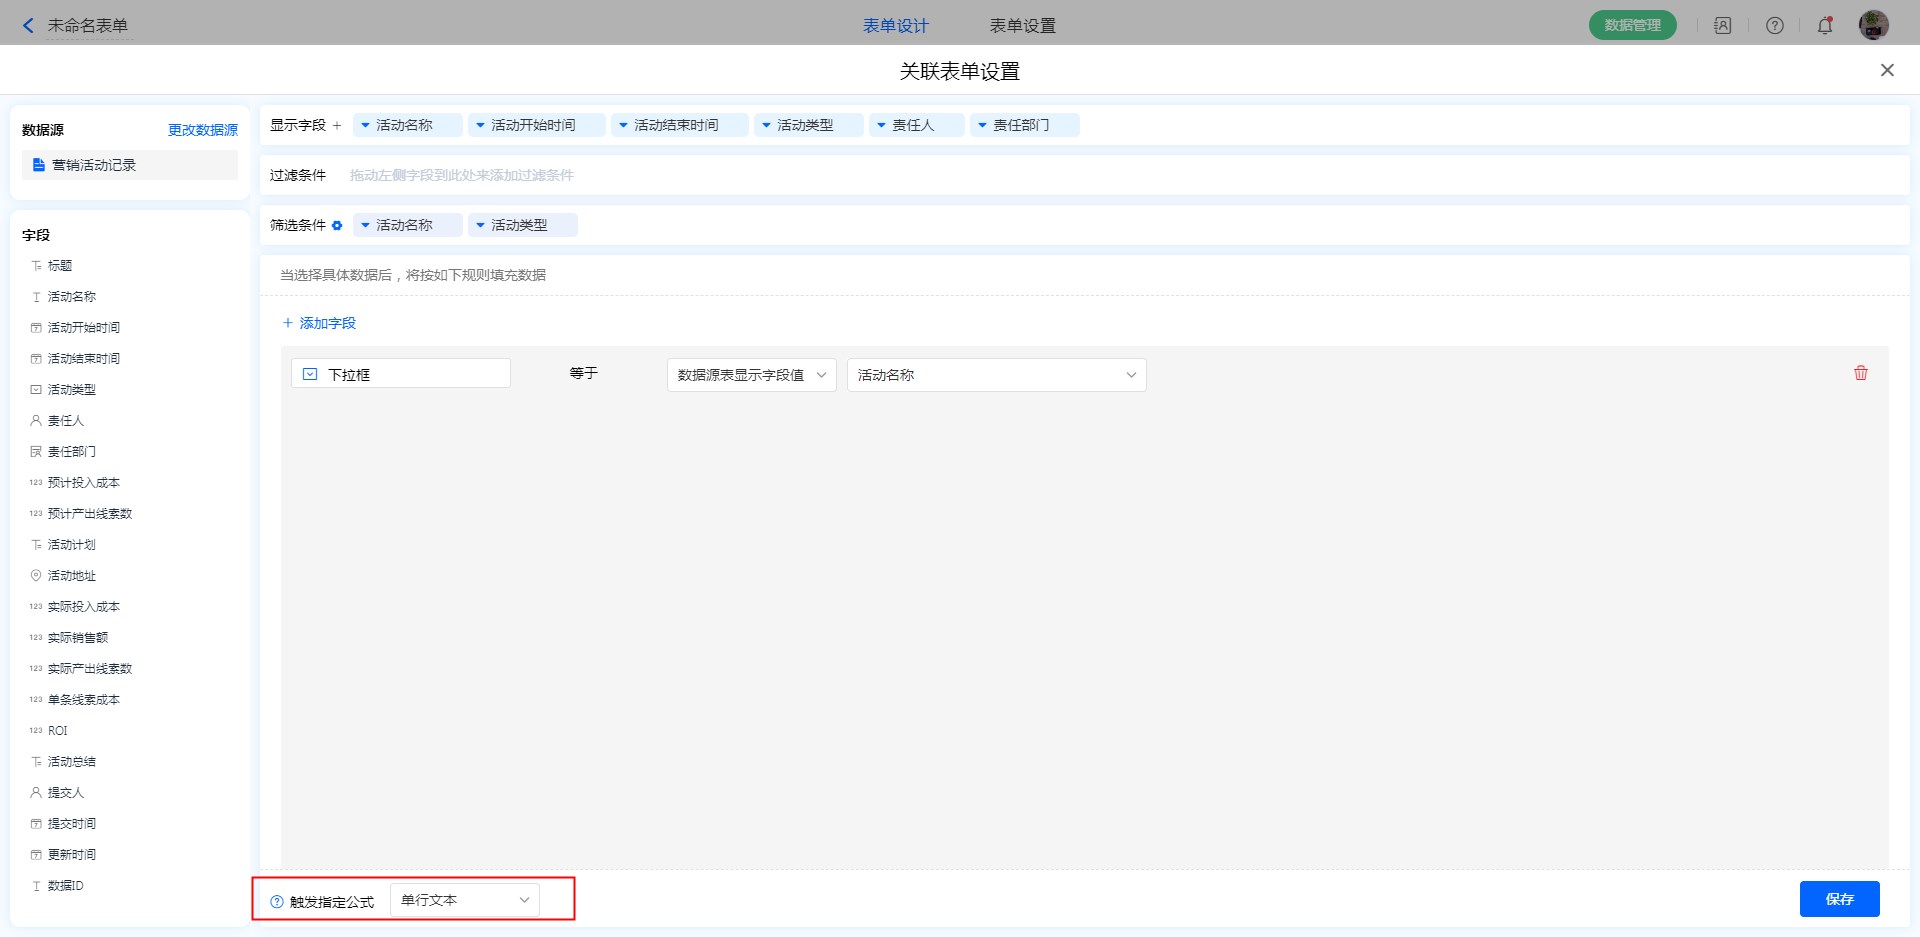Switch to the 表单设置 tab
The height and width of the screenshot is (937, 1920).
pos(1022,26)
